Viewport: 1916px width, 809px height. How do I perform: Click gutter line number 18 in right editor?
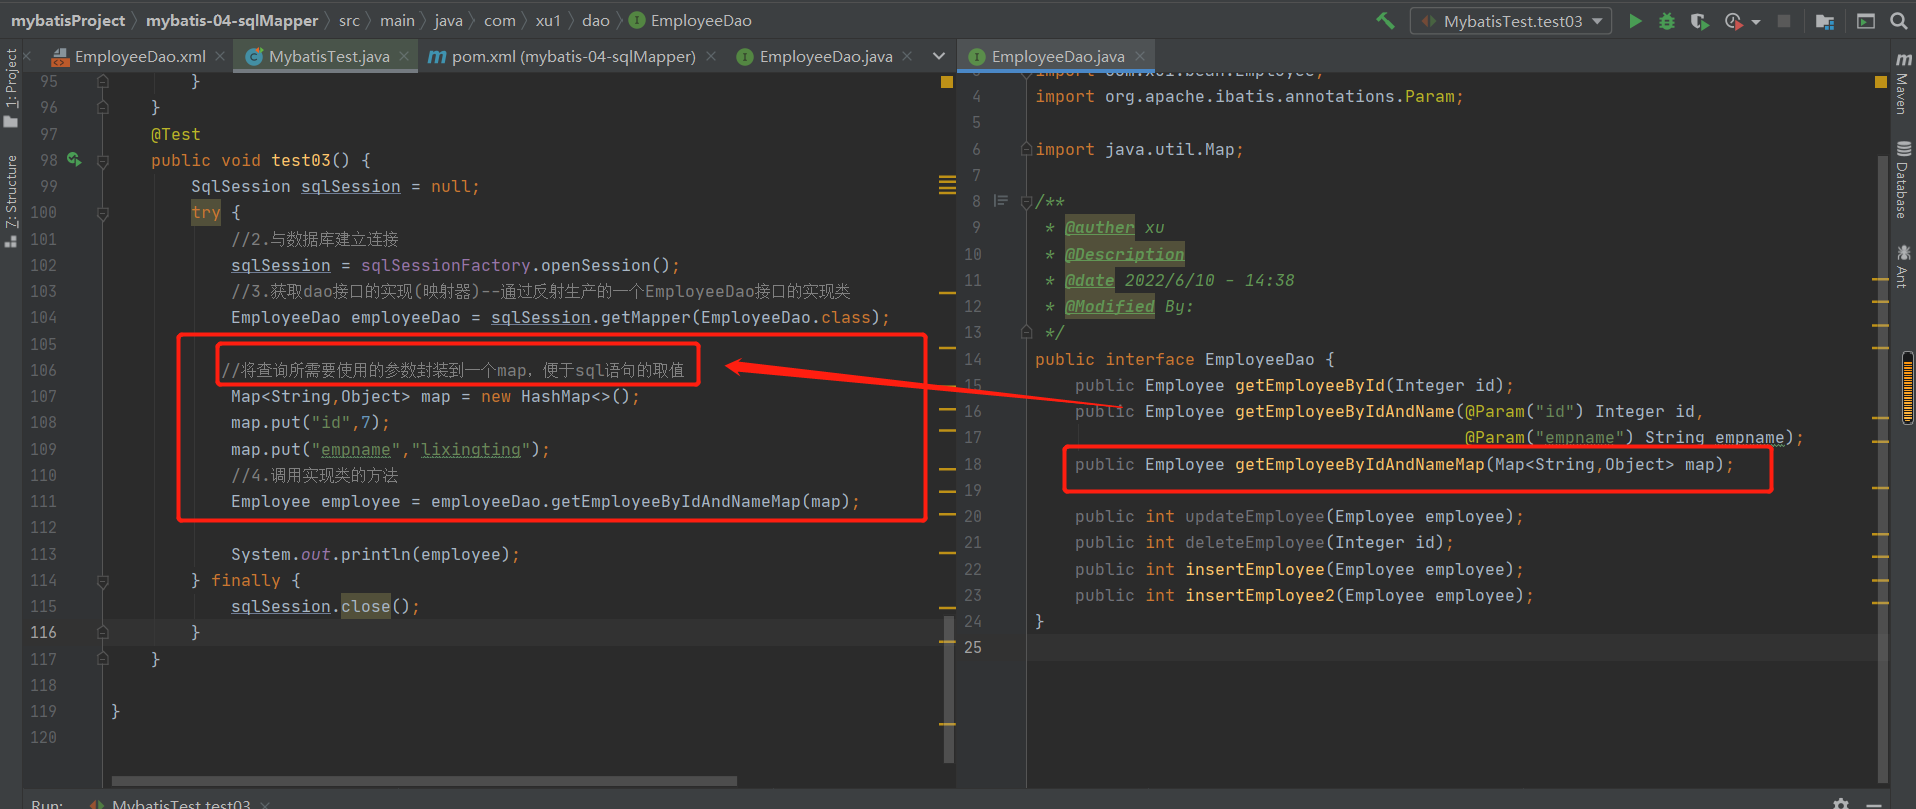coord(973,464)
